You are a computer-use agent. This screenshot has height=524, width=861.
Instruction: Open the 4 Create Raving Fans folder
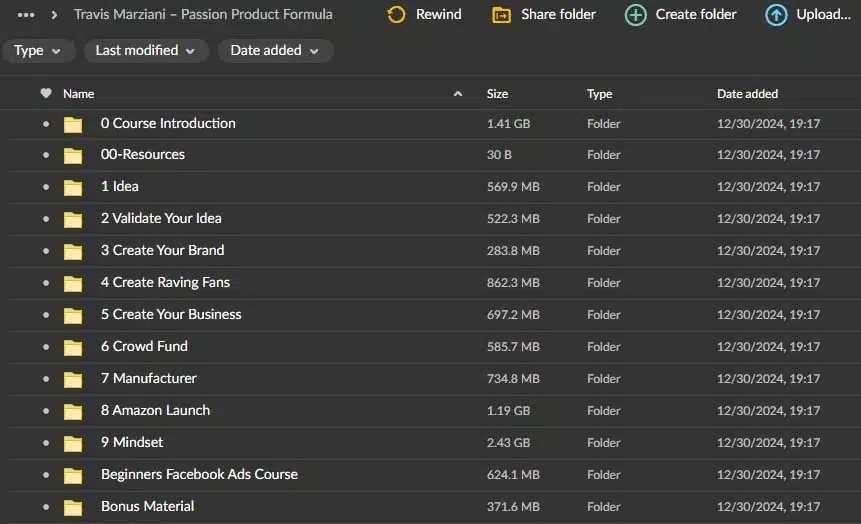[165, 282]
